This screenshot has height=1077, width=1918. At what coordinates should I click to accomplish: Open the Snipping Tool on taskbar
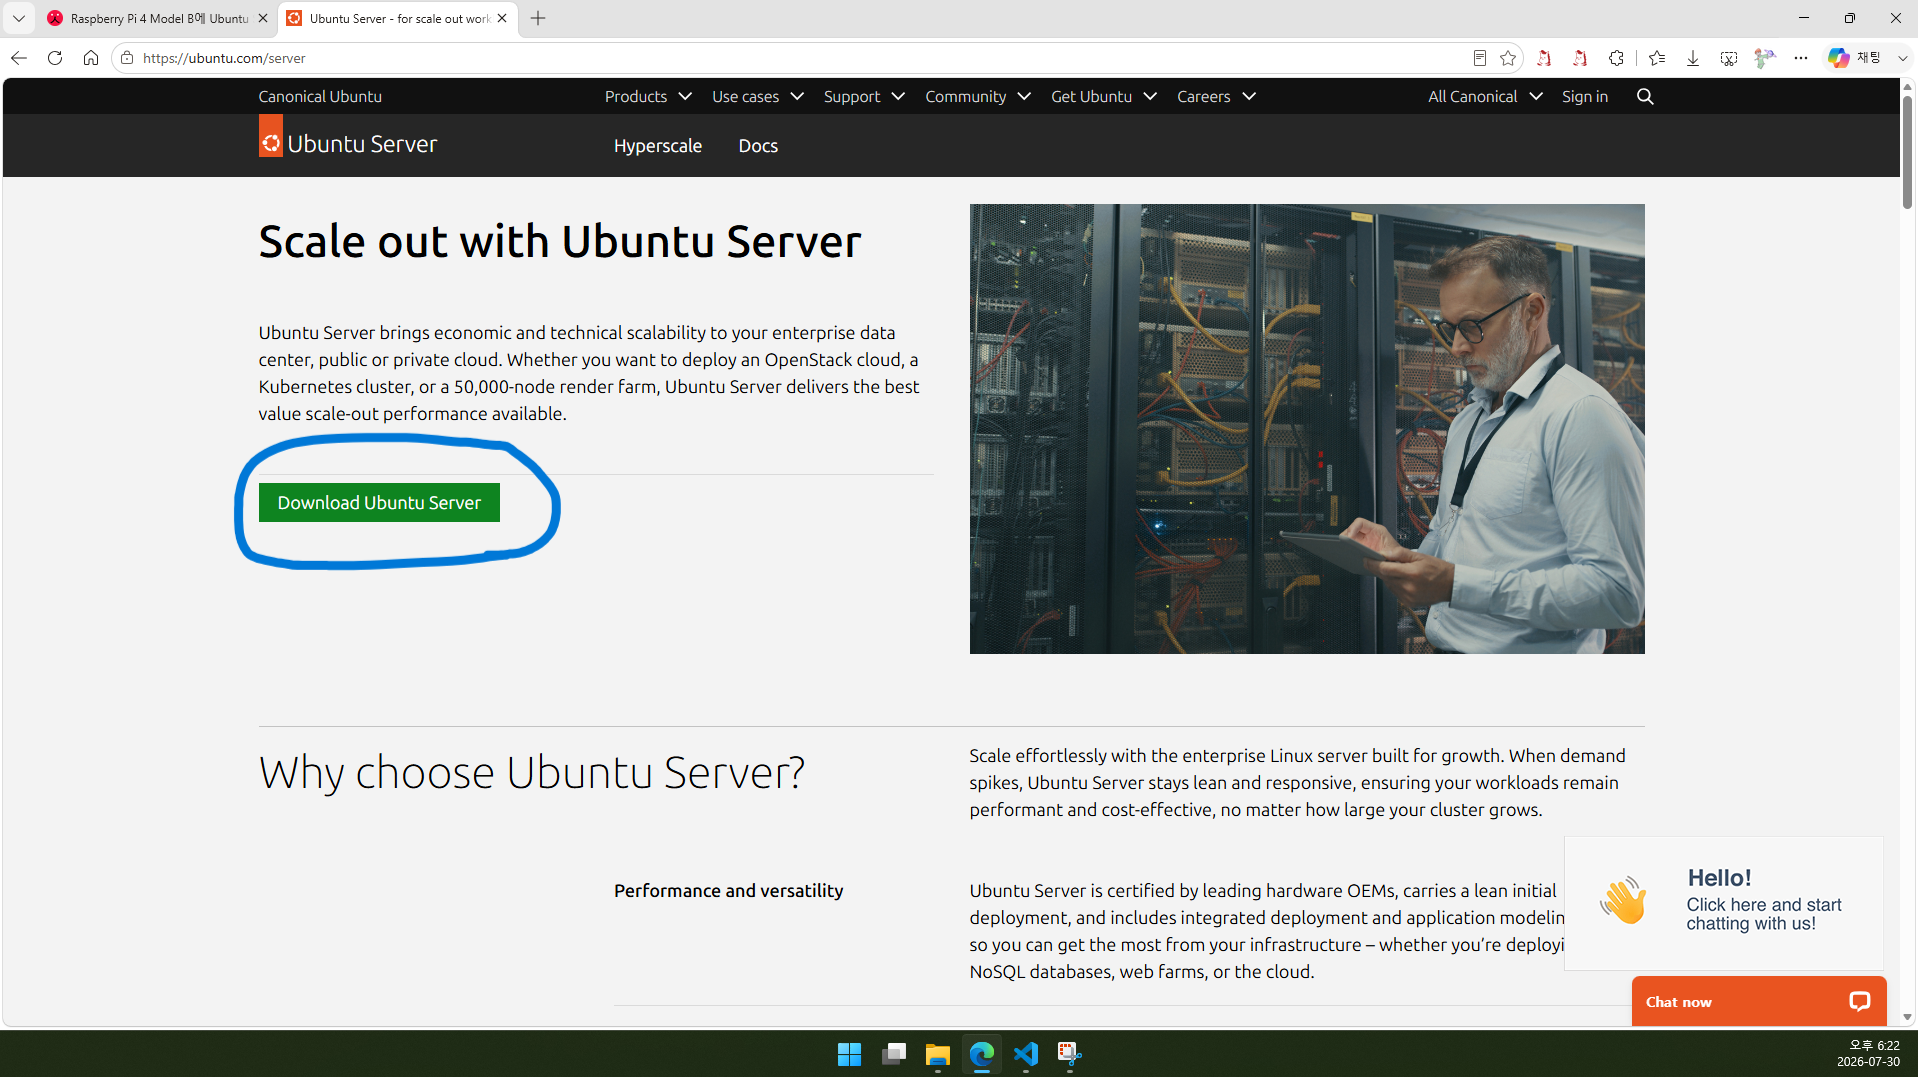point(1070,1054)
